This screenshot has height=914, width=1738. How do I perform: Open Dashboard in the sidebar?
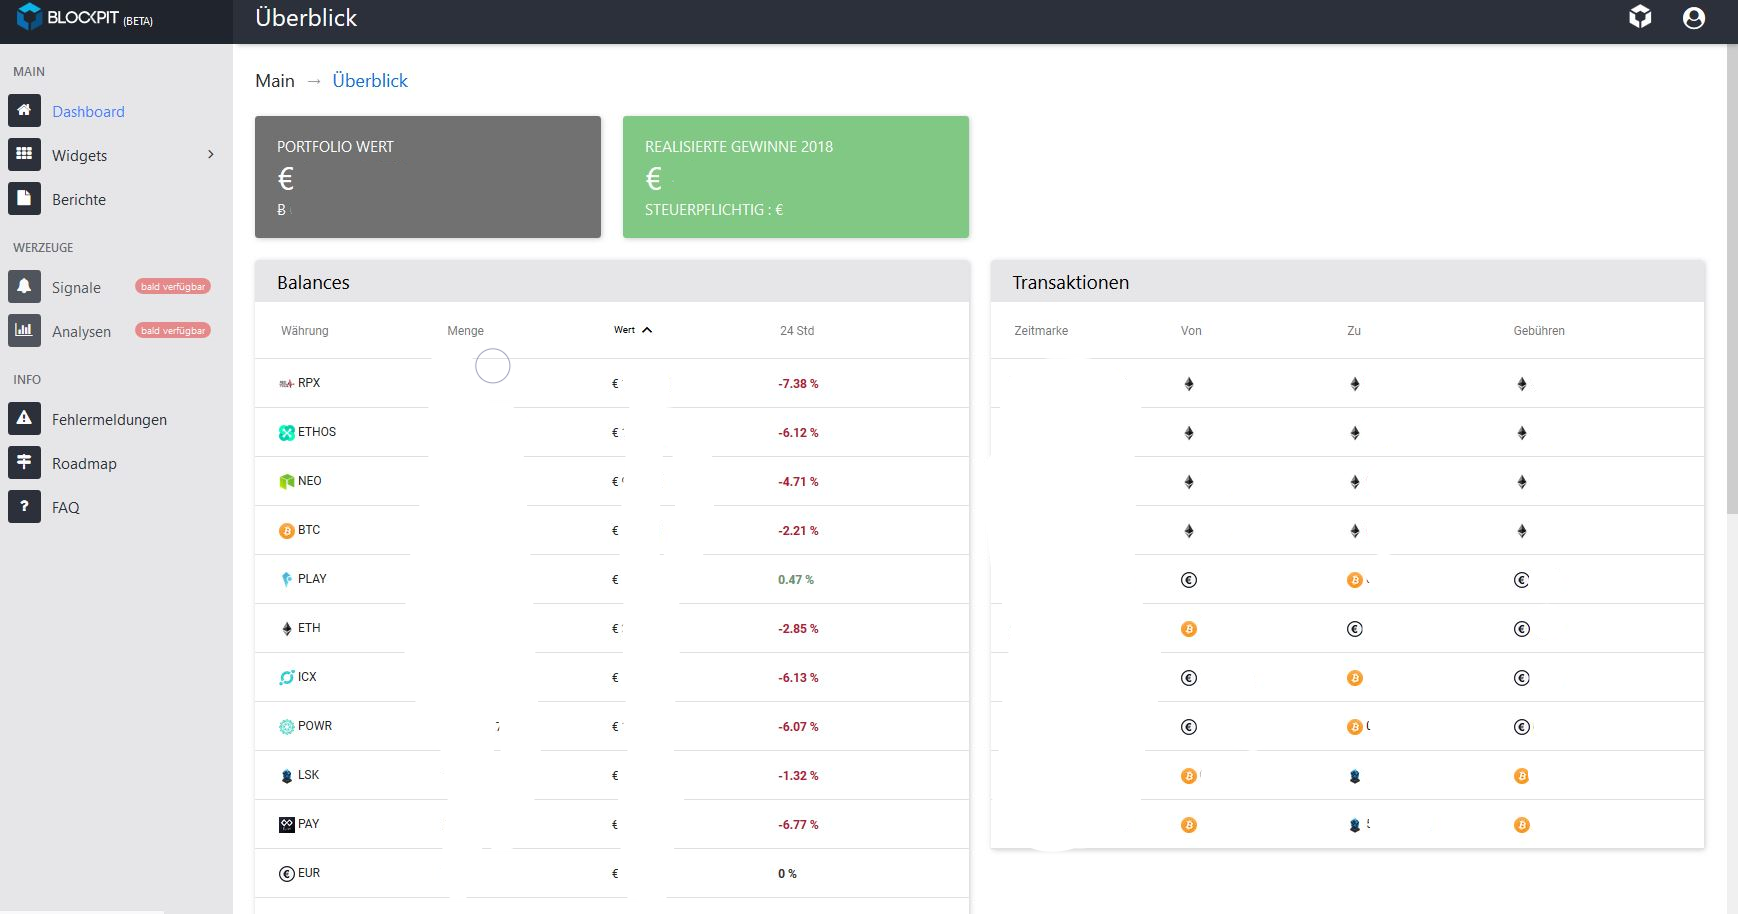click(88, 112)
